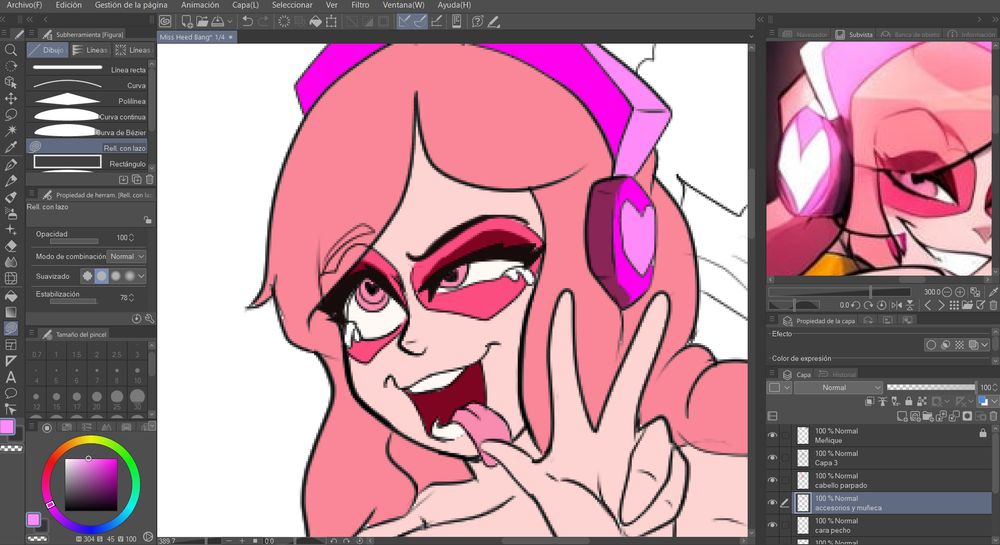
Task: Flip the Subvista image horizontally
Action: tap(896, 305)
